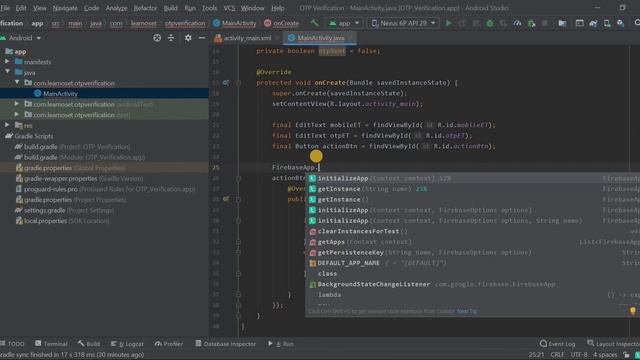
Task: Click Select Opened File target icon
Action: point(157,38)
